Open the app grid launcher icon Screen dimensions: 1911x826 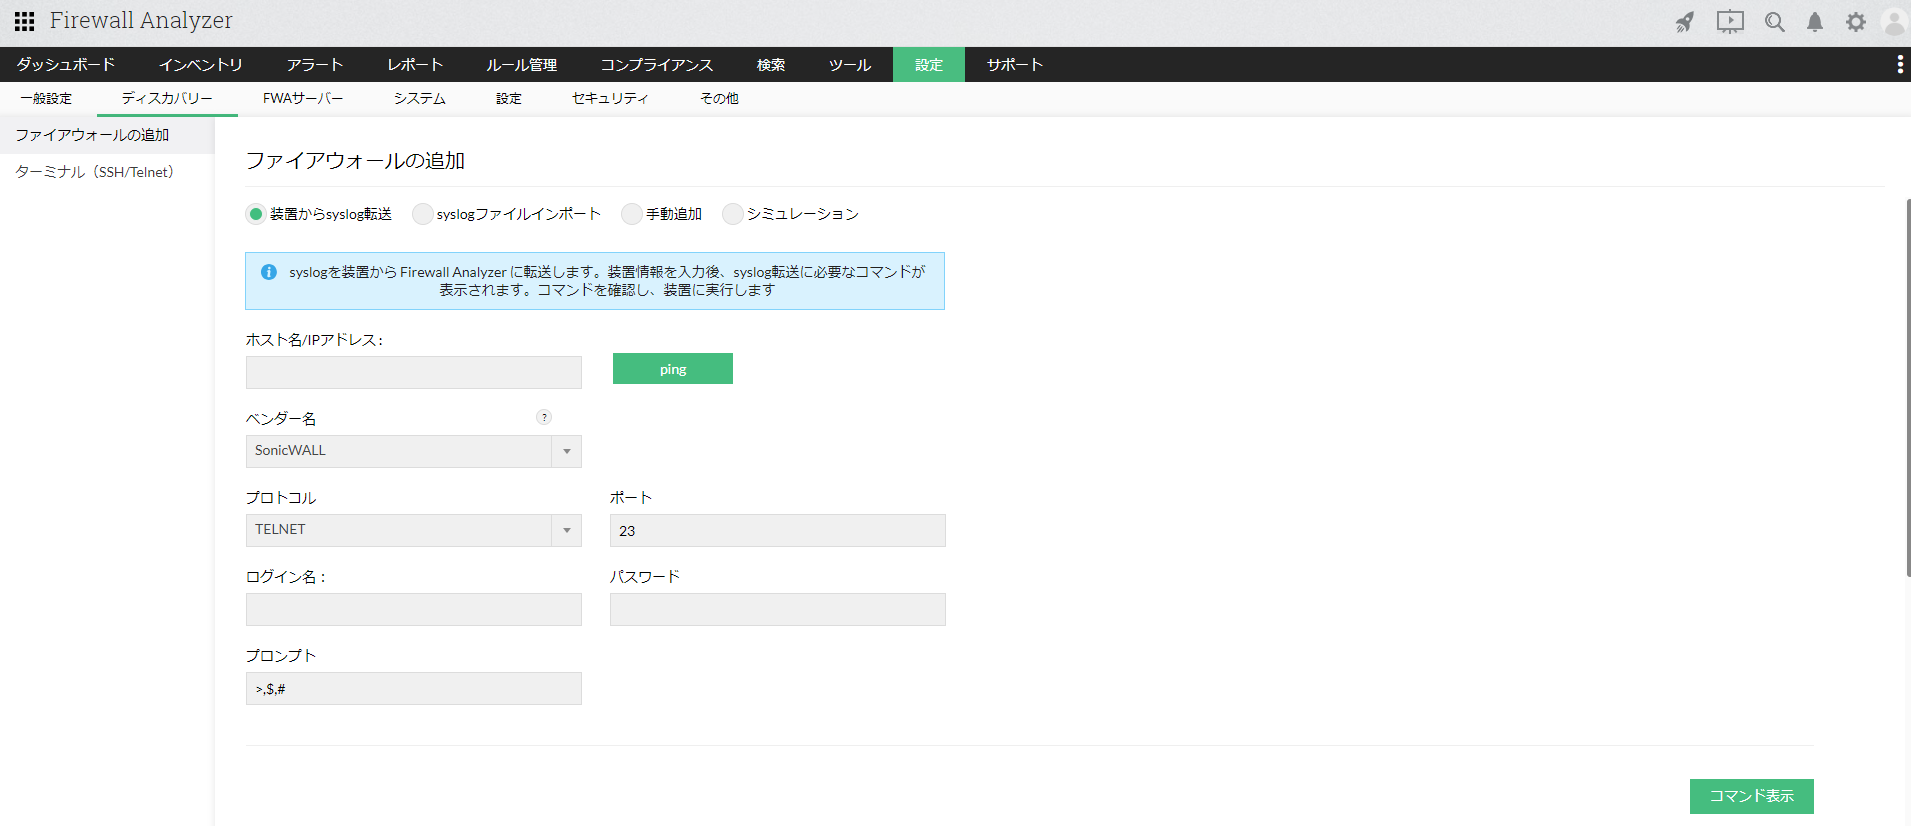[24, 21]
